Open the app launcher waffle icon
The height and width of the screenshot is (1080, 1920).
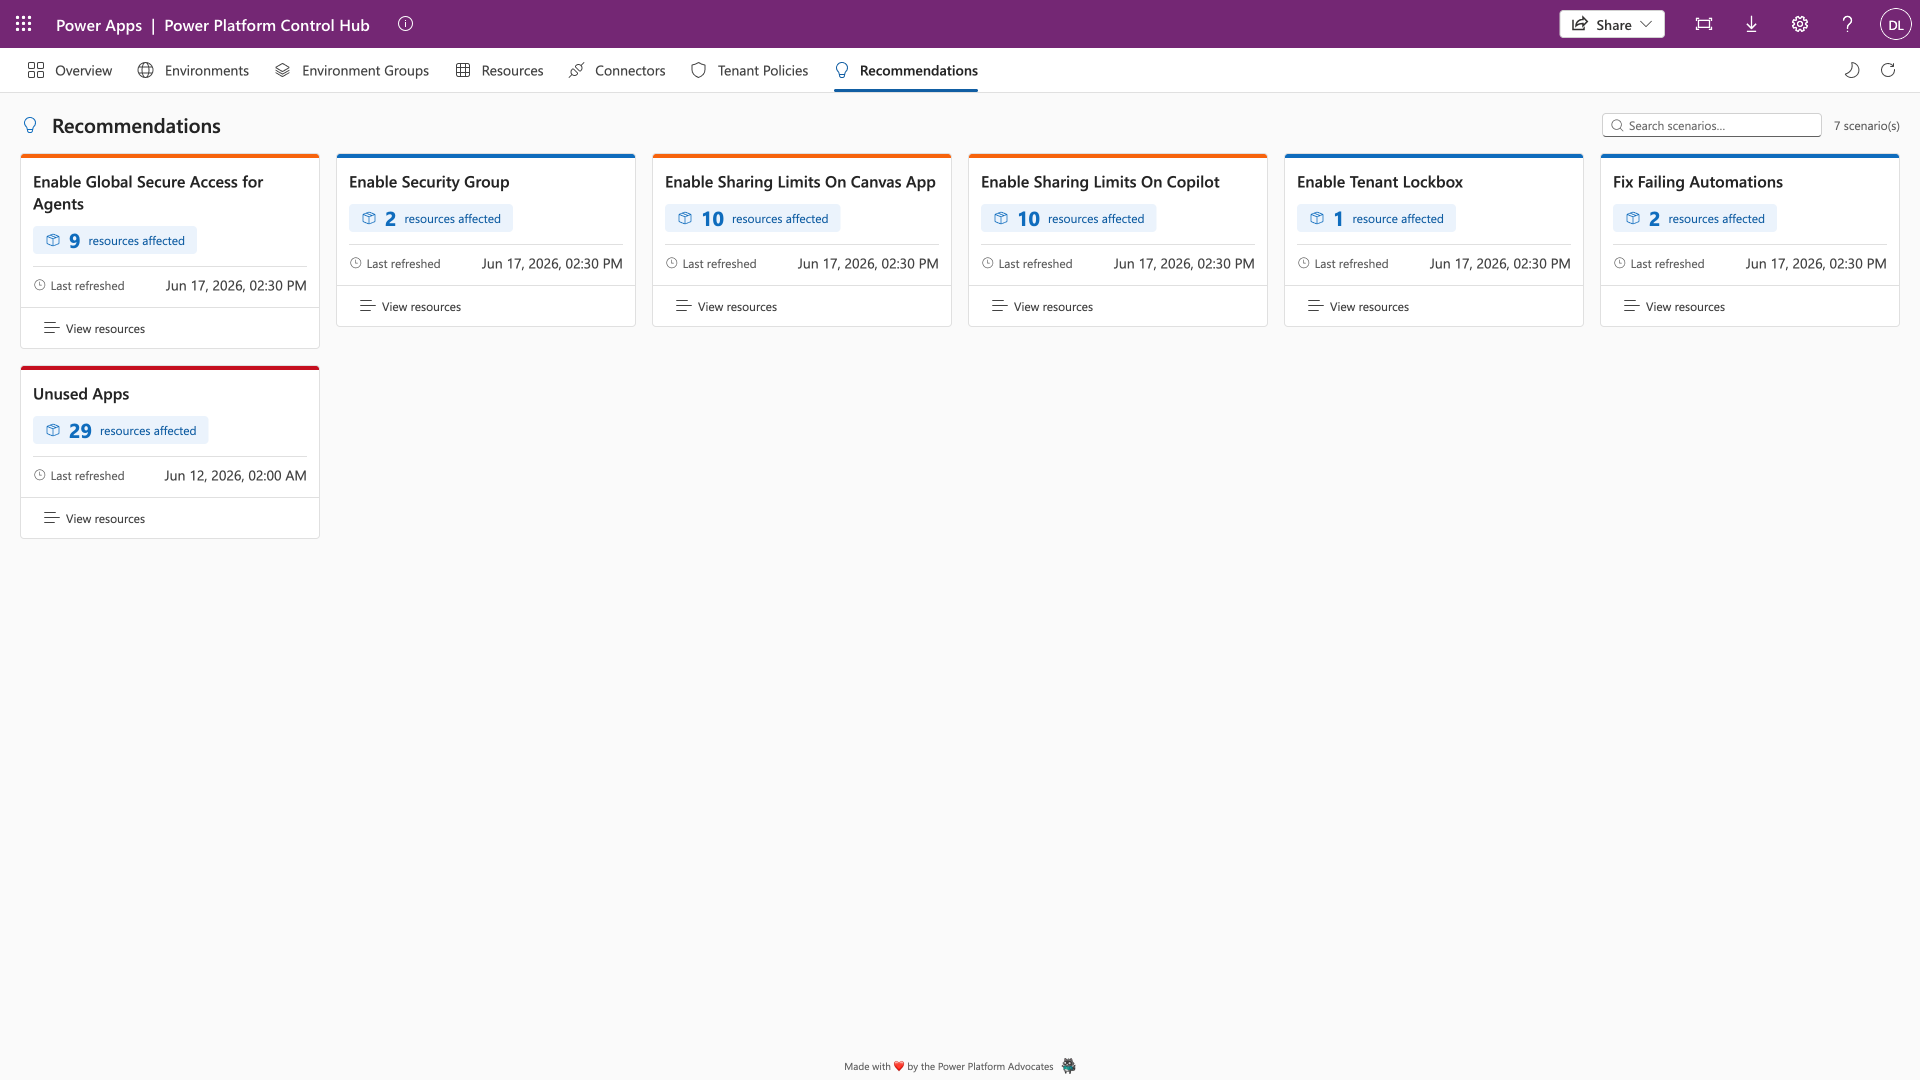pos(24,24)
